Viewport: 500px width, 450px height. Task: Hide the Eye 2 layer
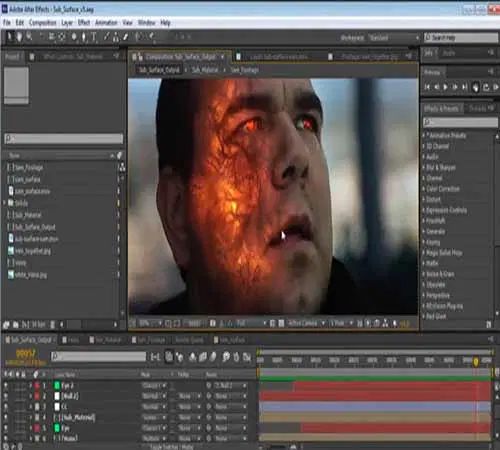coord(6,386)
